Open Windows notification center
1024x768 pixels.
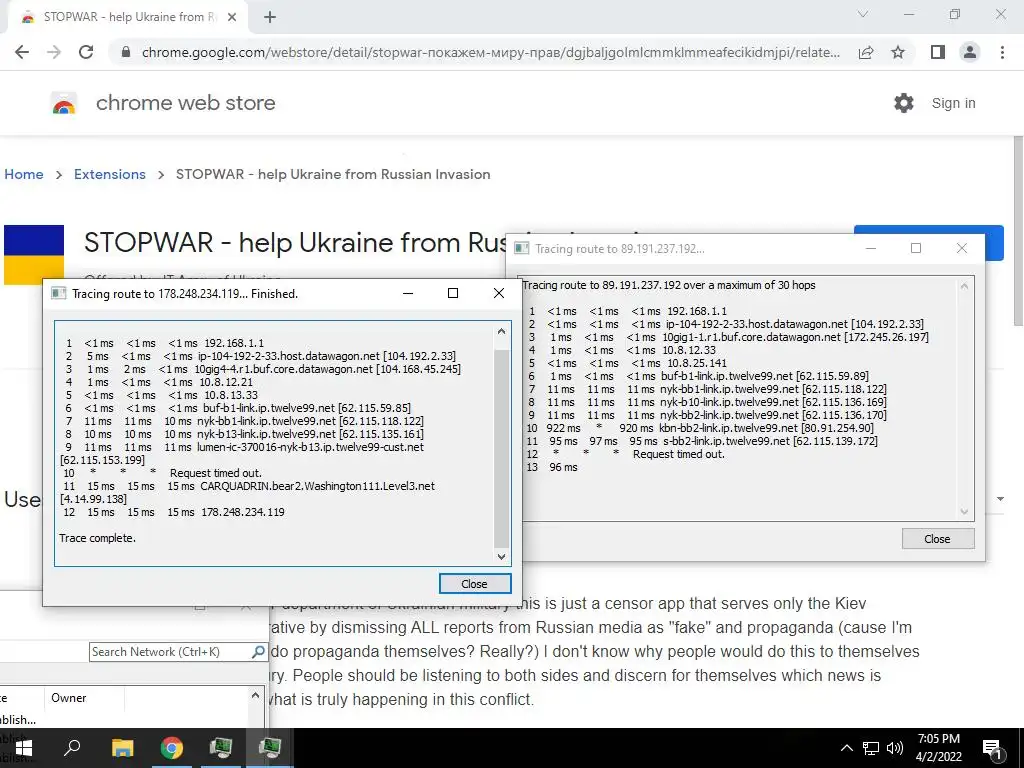click(x=993, y=749)
